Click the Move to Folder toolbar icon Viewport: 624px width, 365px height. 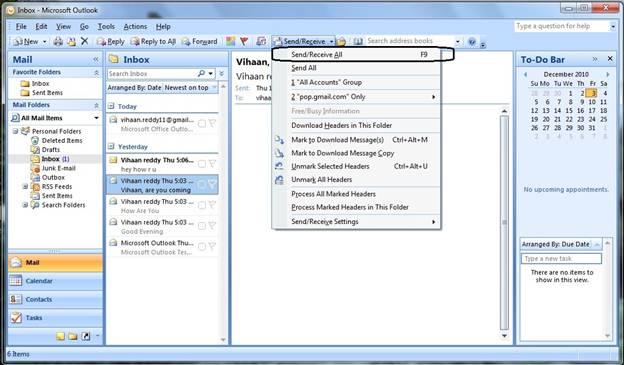[71, 41]
